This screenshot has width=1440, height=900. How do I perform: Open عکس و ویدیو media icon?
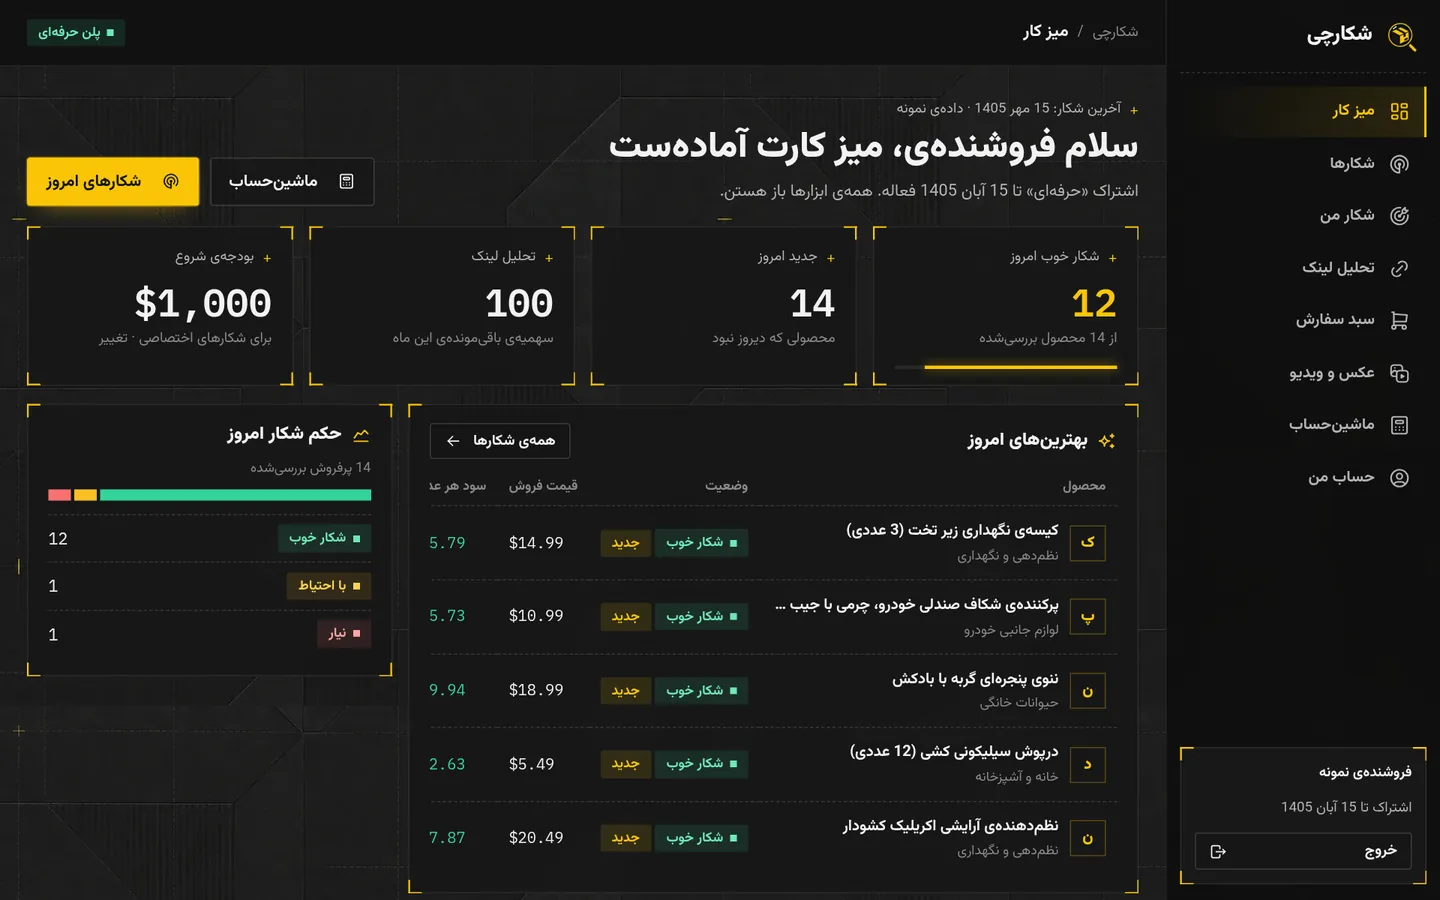(x=1399, y=373)
